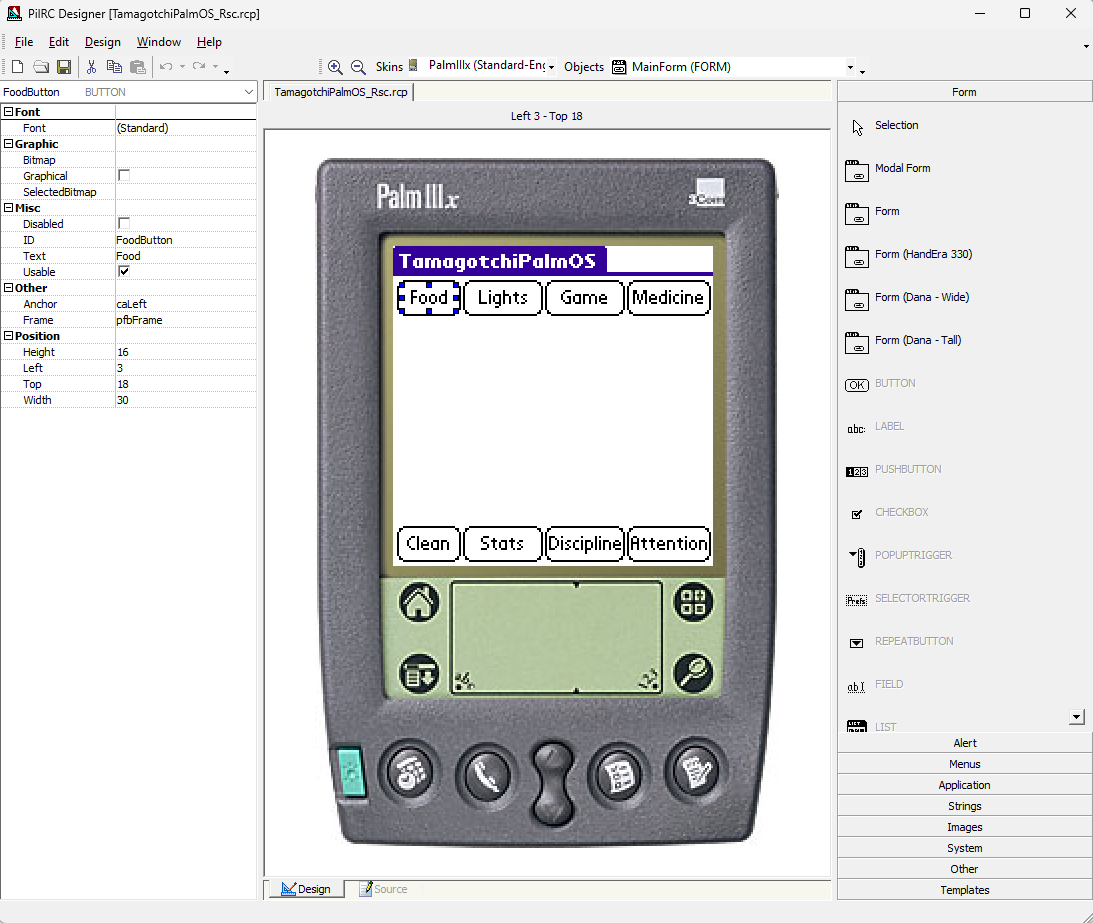The height and width of the screenshot is (923, 1093).
Task: Select the Medicine button on the form
Action: pos(668,298)
